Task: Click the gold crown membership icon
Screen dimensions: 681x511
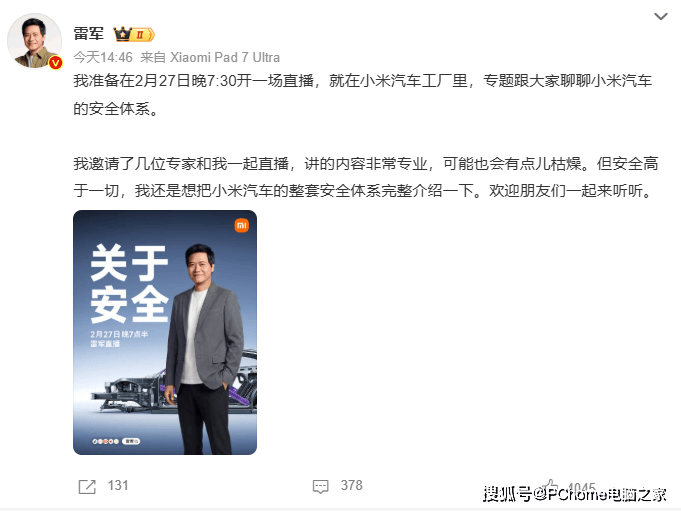Action: pos(122,34)
